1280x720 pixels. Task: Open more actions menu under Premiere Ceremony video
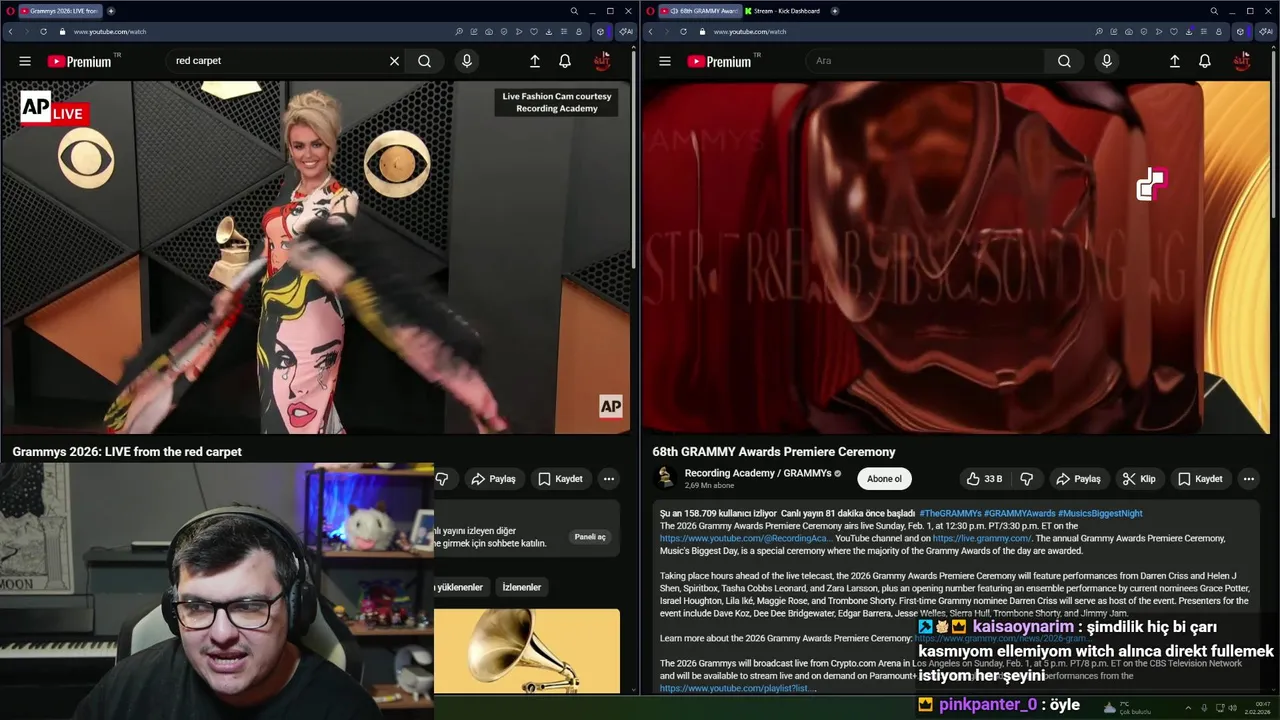coord(1248,479)
